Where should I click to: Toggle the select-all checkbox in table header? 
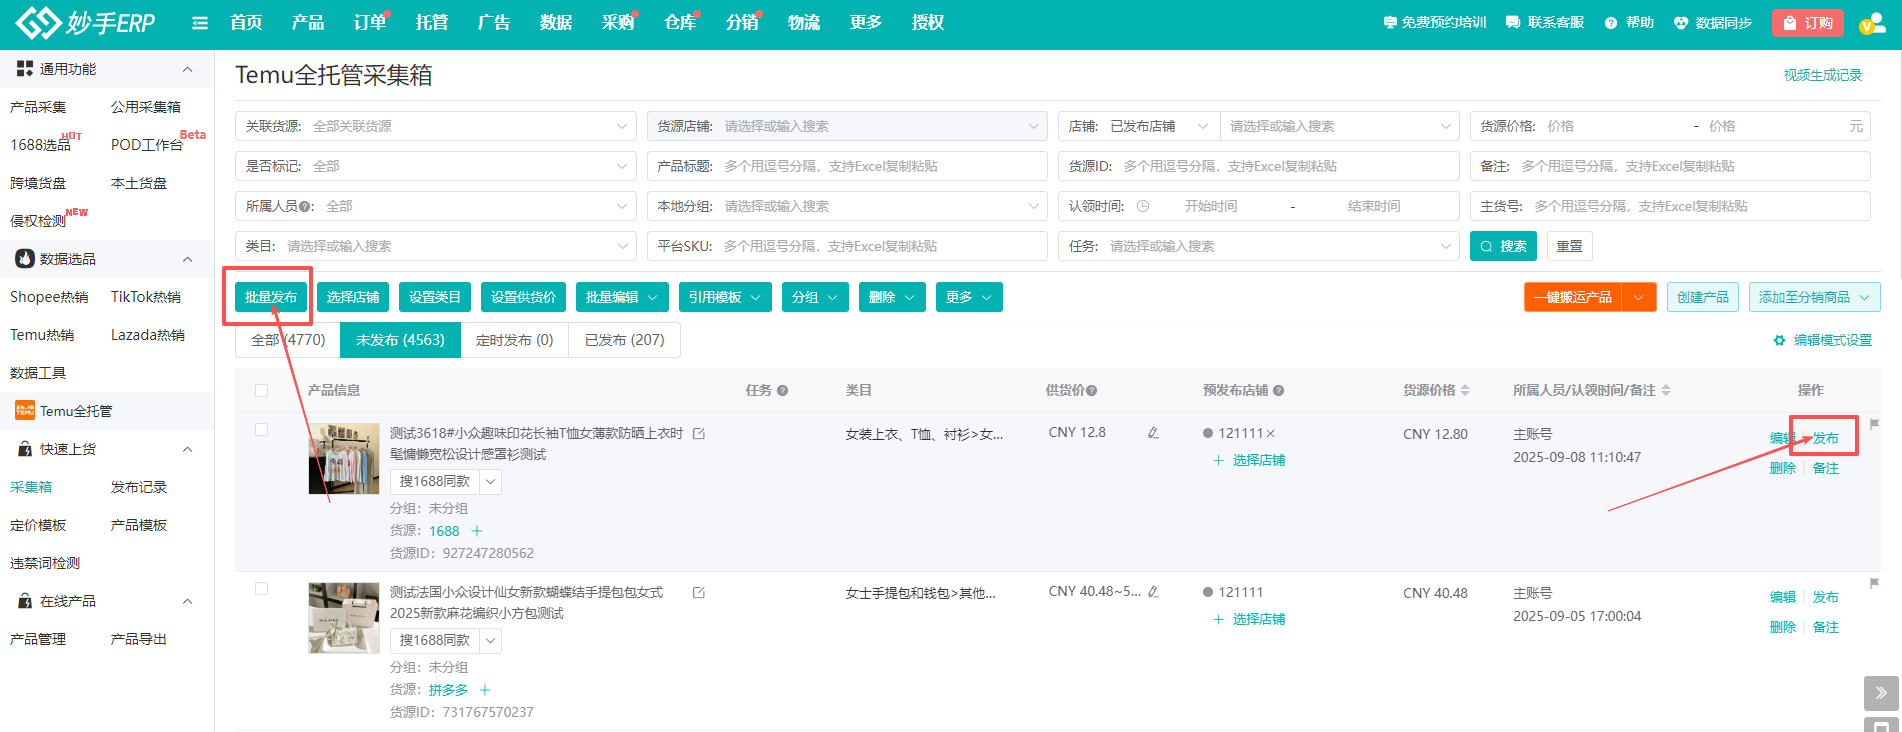[x=262, y=391]
